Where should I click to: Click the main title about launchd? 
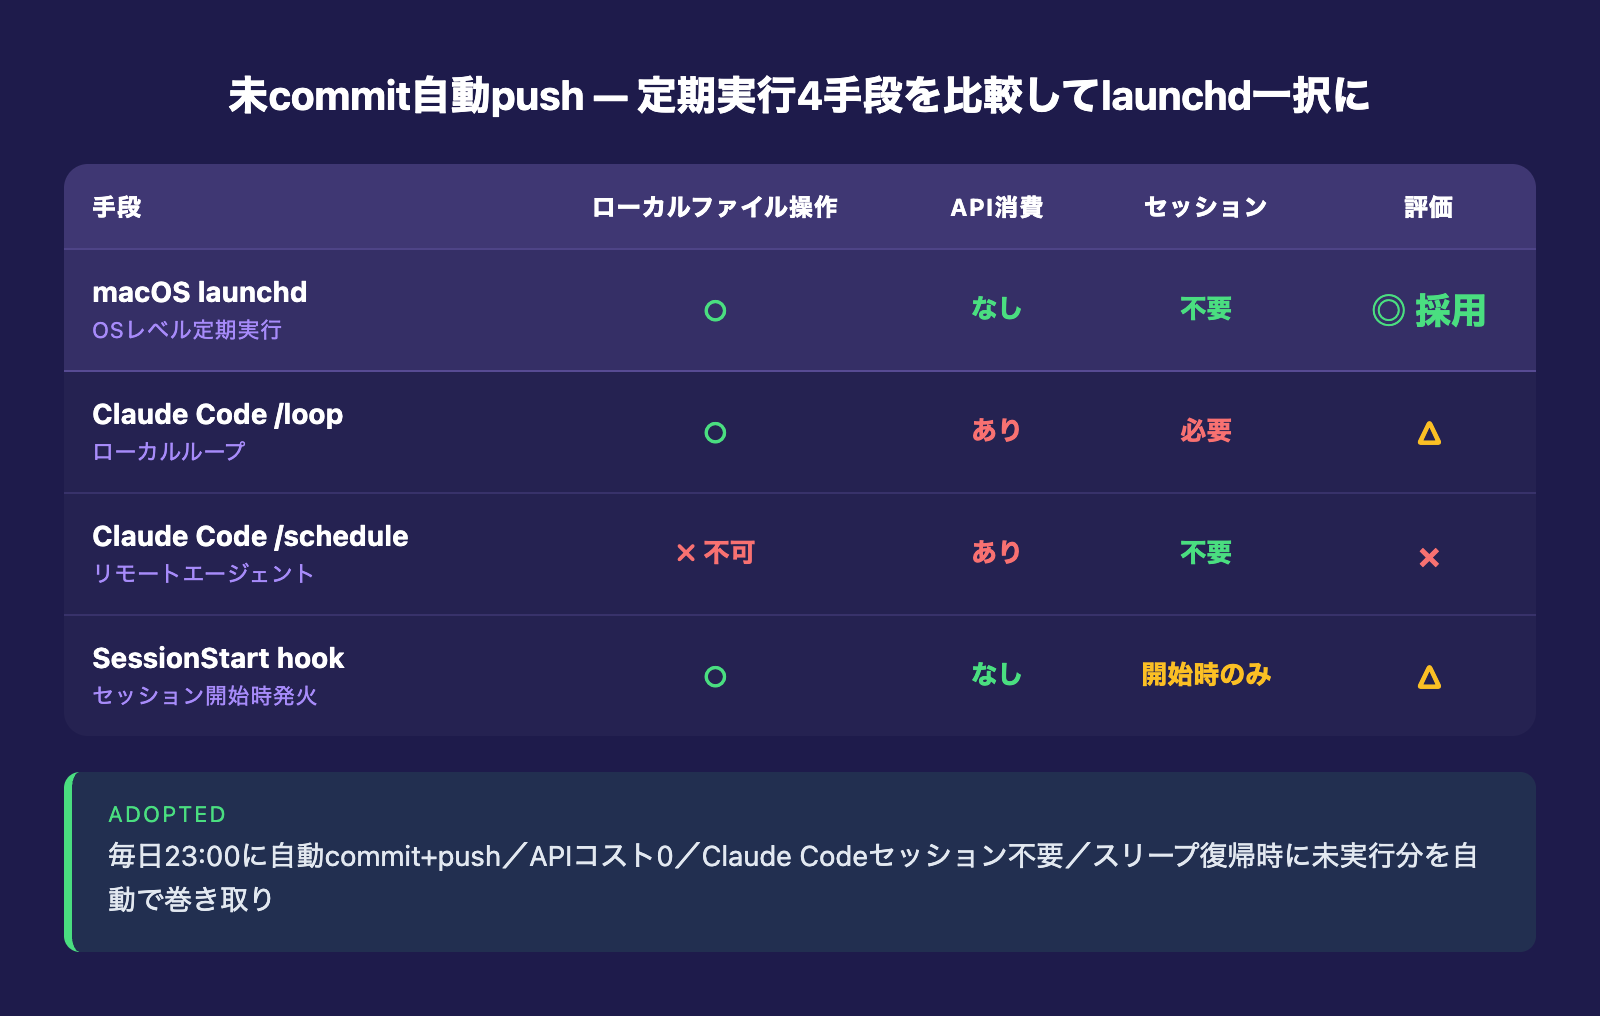coord(799,96)
